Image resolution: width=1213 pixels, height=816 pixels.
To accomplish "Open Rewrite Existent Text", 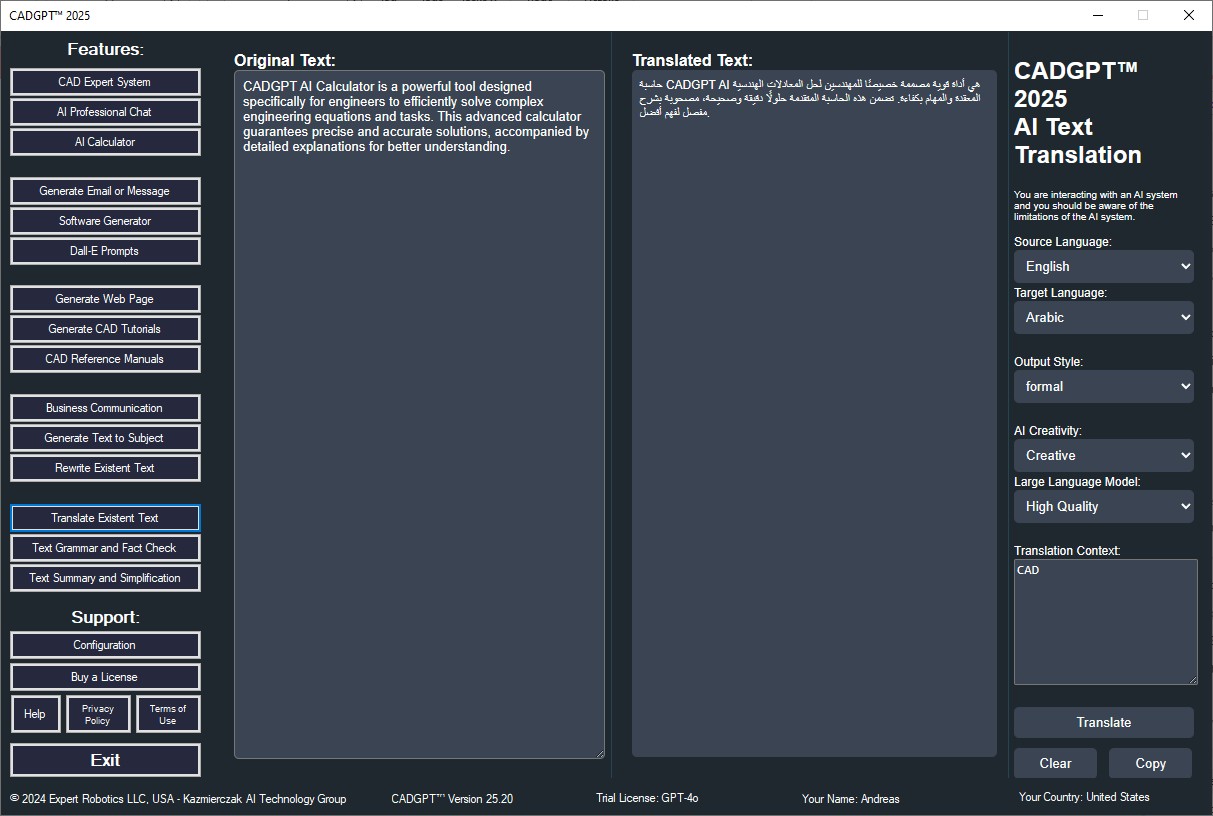I will pos(105,468).
